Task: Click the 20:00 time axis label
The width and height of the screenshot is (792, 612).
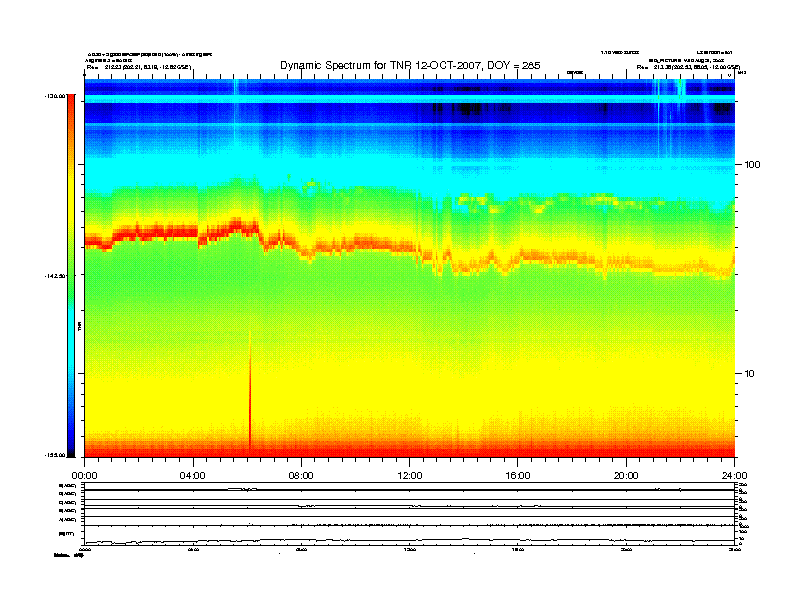Action: (626, 476)
